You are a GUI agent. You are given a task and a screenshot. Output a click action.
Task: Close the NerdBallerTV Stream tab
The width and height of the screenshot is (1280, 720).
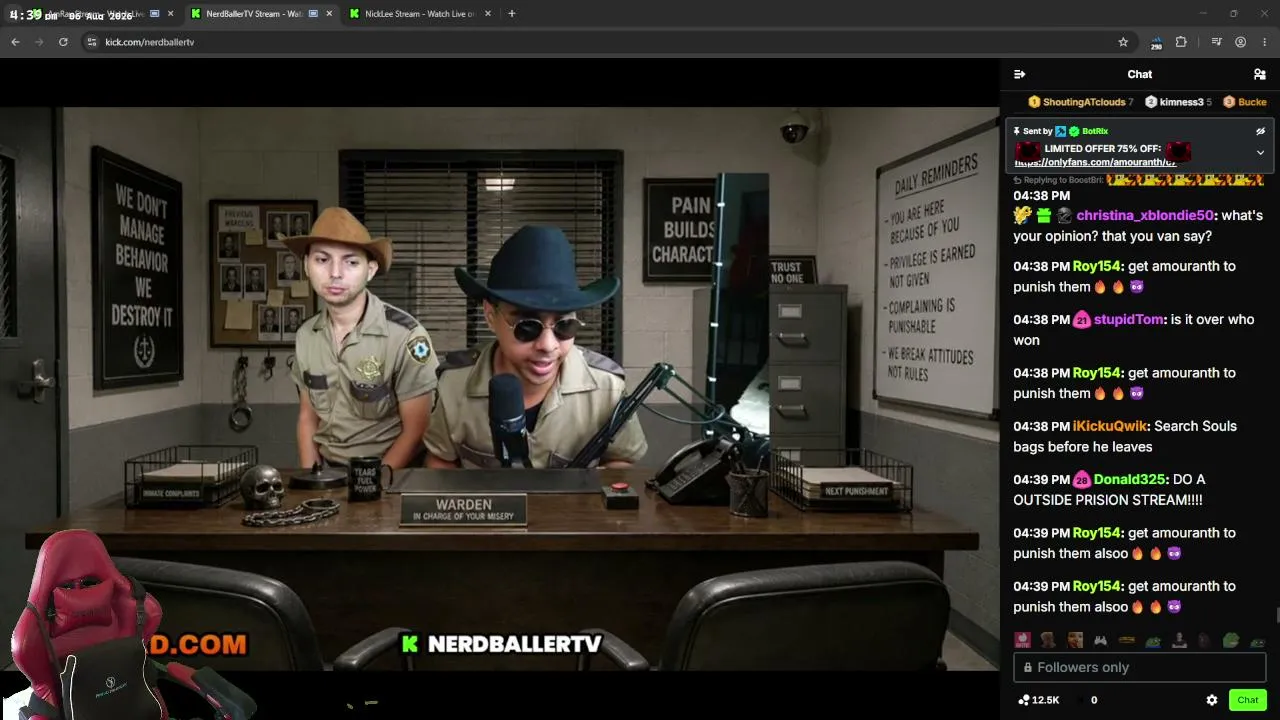pyautogui.click(x=329, y=14)
